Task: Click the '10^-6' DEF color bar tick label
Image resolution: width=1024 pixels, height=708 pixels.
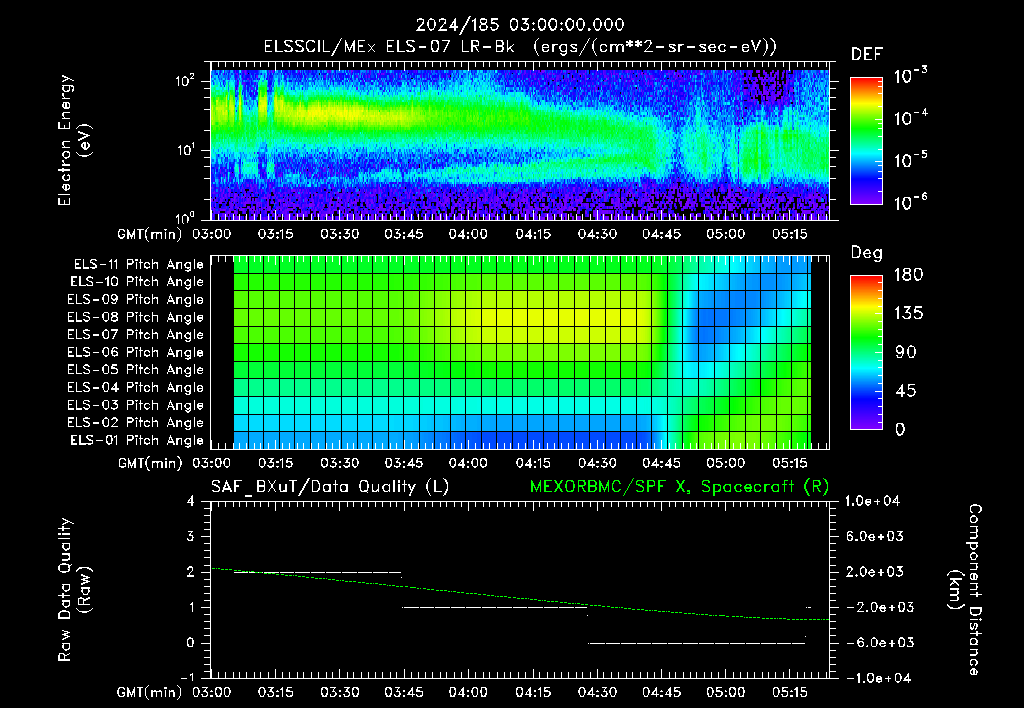Action: click(910, 202)
